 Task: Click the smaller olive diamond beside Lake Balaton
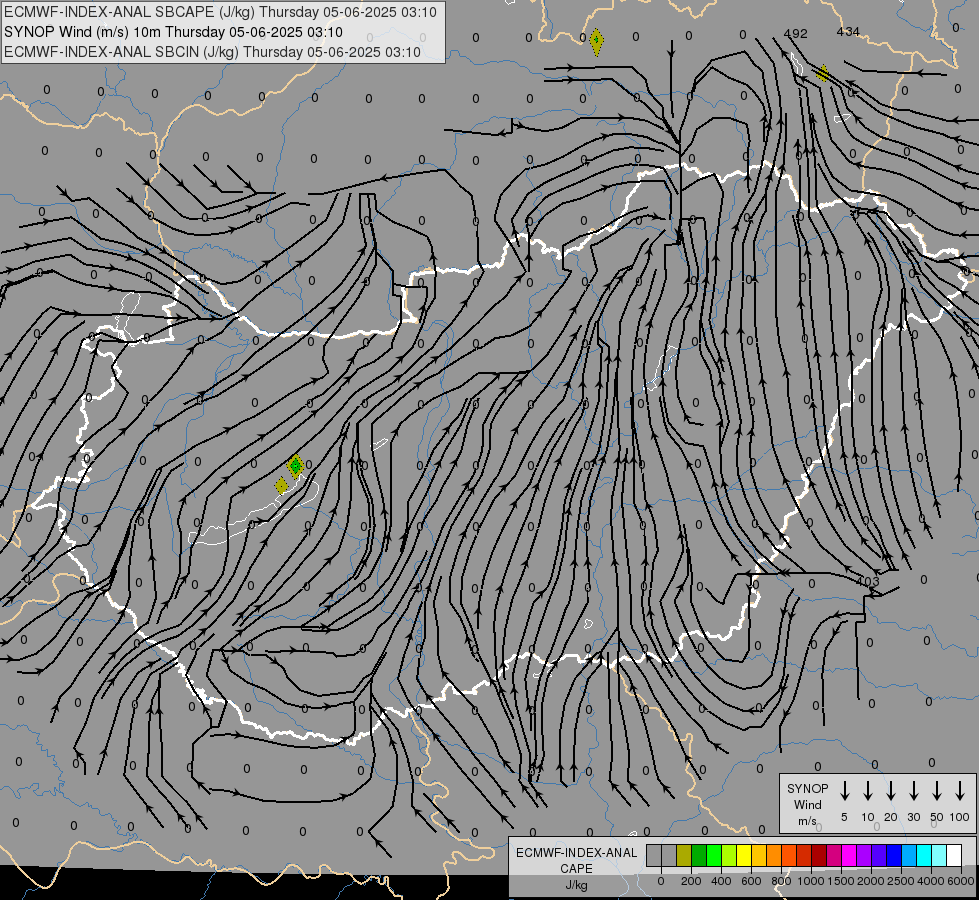pyautogui.click(x=282, y=485)
